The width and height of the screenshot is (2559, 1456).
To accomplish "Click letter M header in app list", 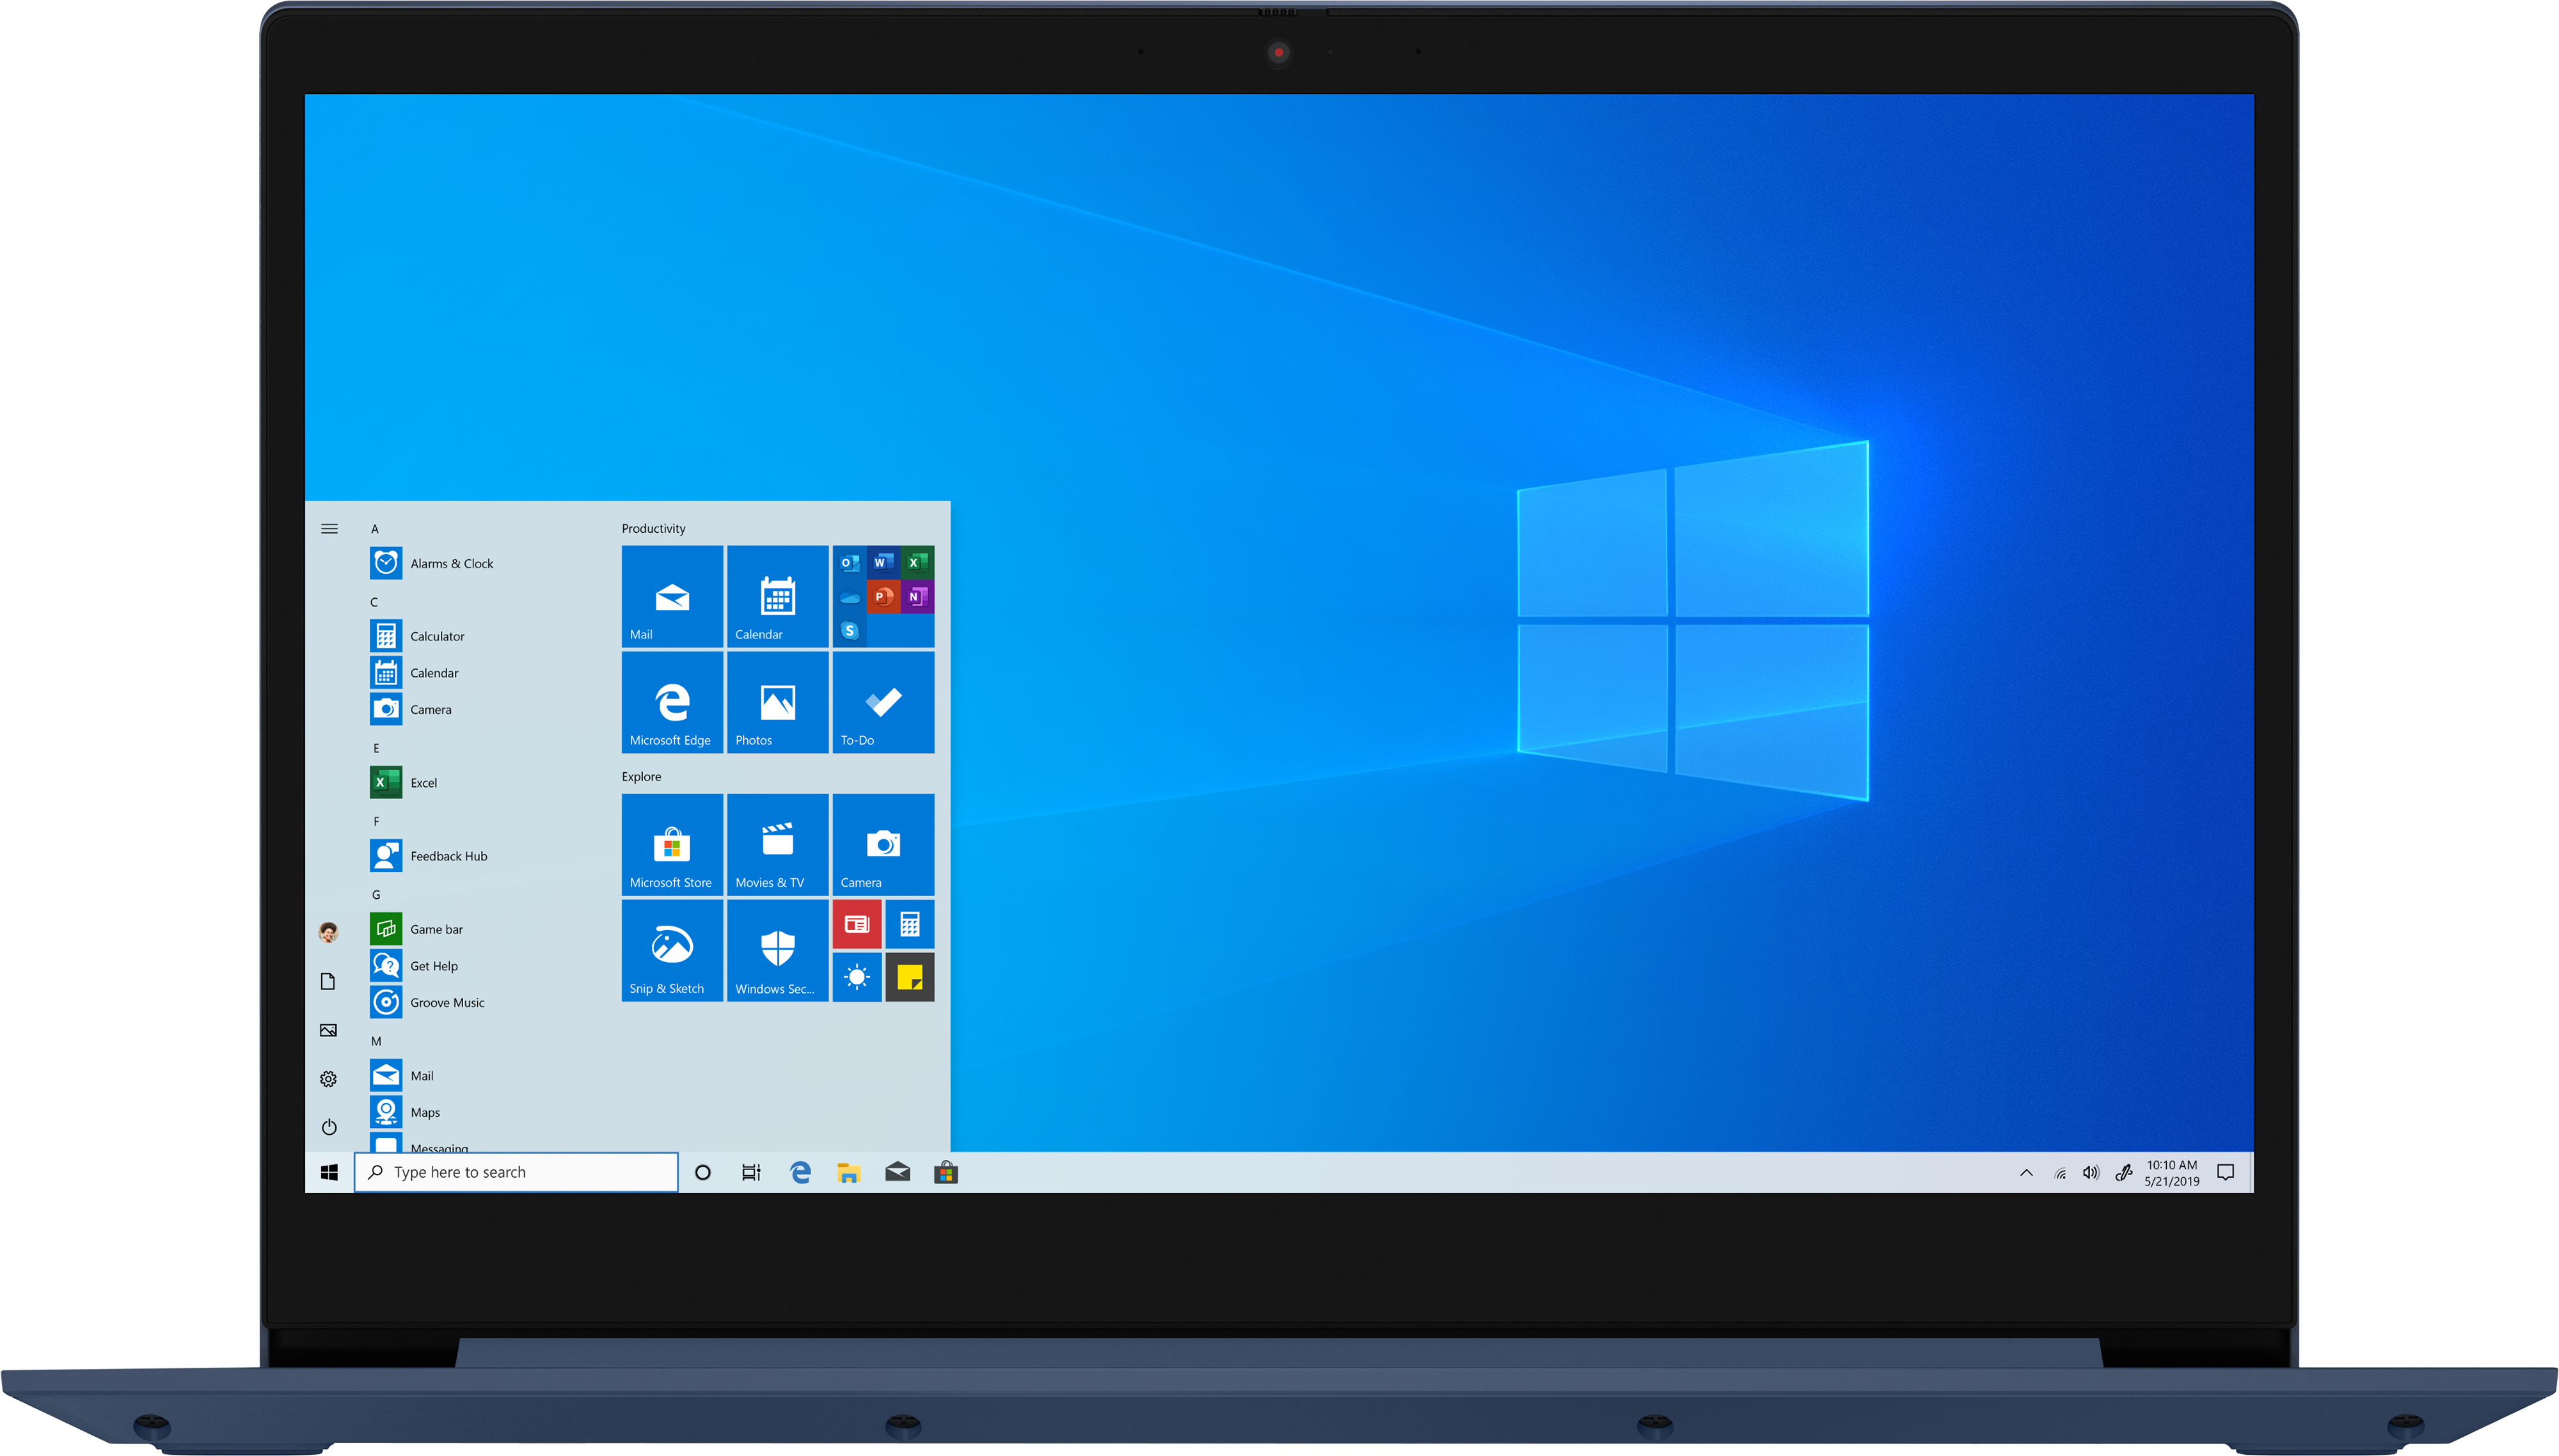I will pos(376,1040).
